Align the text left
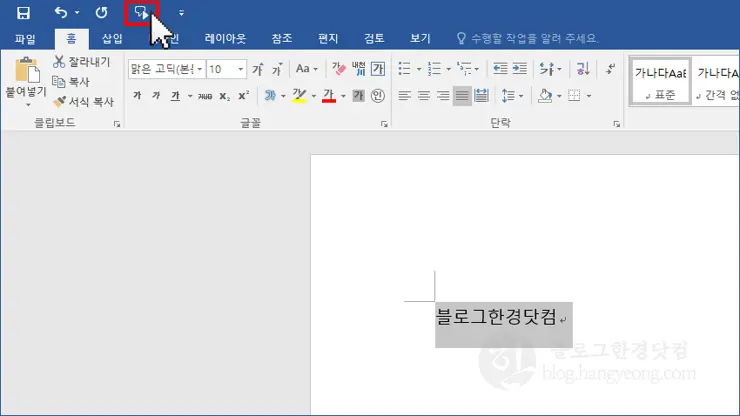Image resolution: width=740 pixels, height=416 pixels. pos(404,96)
